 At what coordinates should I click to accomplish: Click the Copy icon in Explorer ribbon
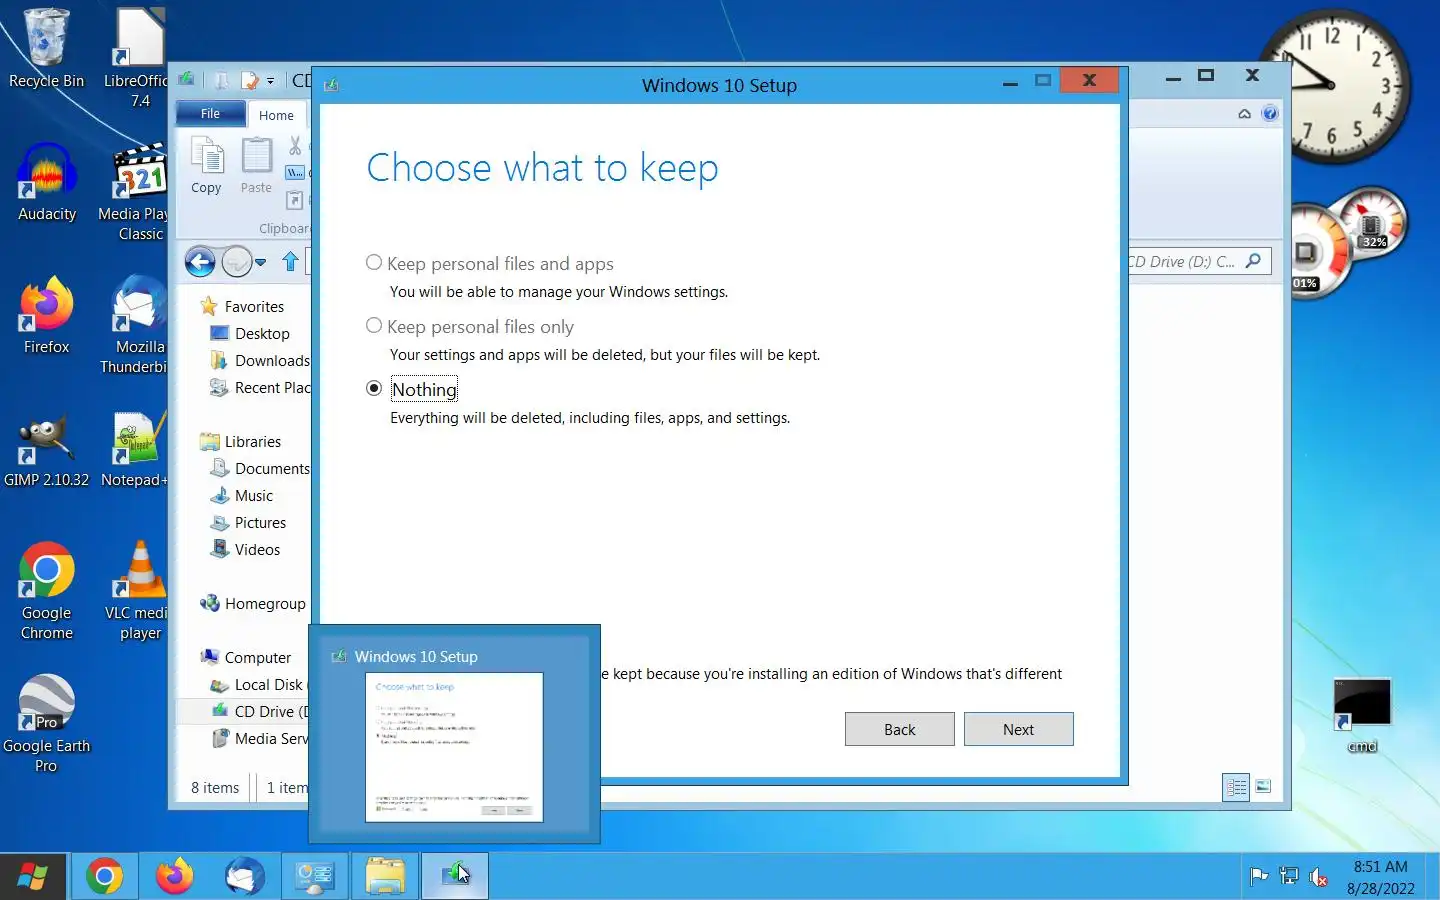click(x=206, y=167)
